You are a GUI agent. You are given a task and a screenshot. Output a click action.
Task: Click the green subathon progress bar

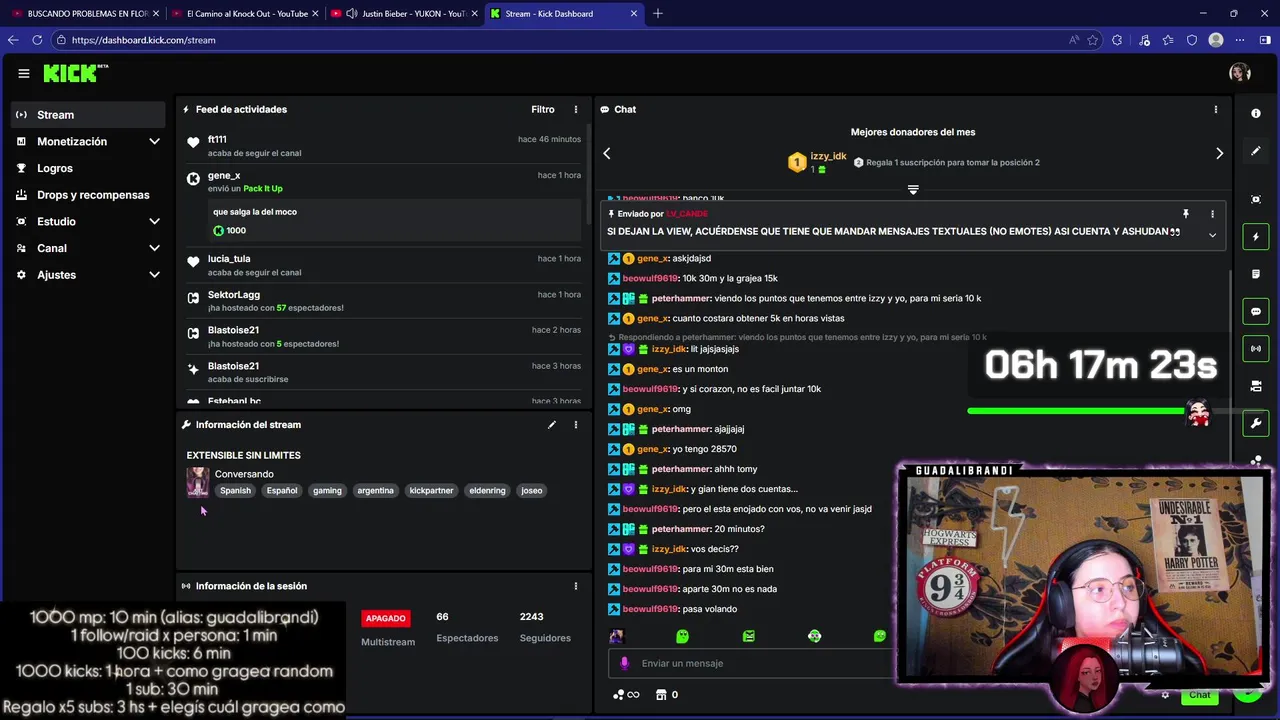(1076, 410)
